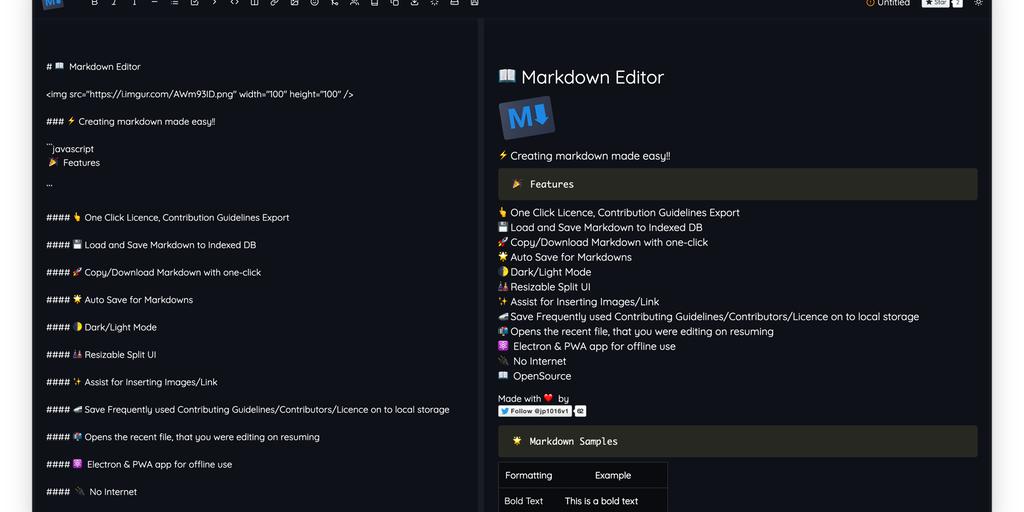Click '#### Save Frequently used Contributing' editor line
Image resolution: width=1024 pixels, height=512 pixels.
(x=248, y=409)
